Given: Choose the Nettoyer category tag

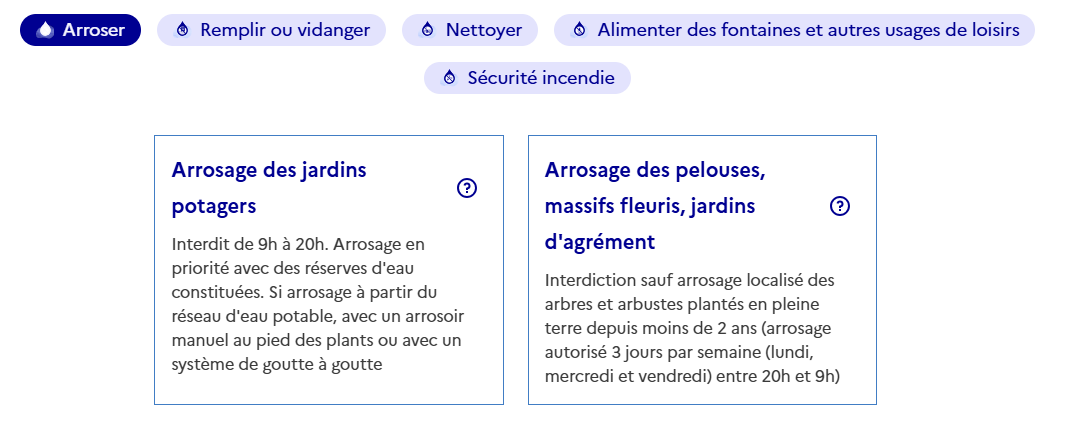Looking at the screenshot, I should pos(470,30).
